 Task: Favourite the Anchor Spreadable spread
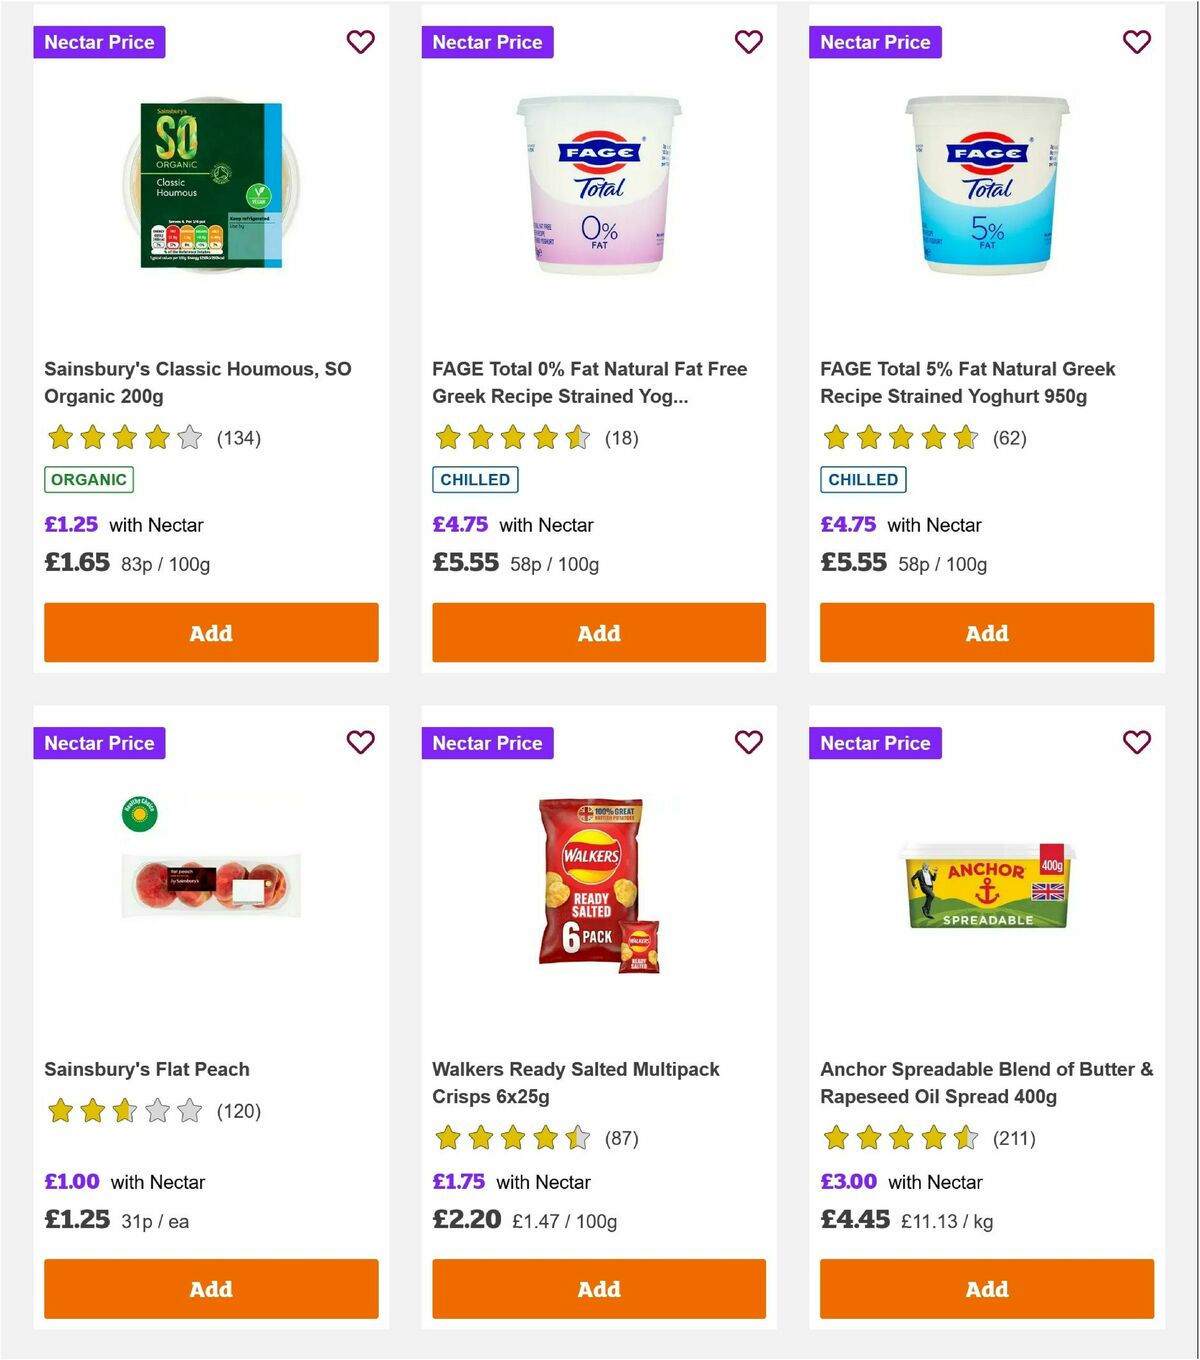pyautogui.click(x=1136, y=743)
